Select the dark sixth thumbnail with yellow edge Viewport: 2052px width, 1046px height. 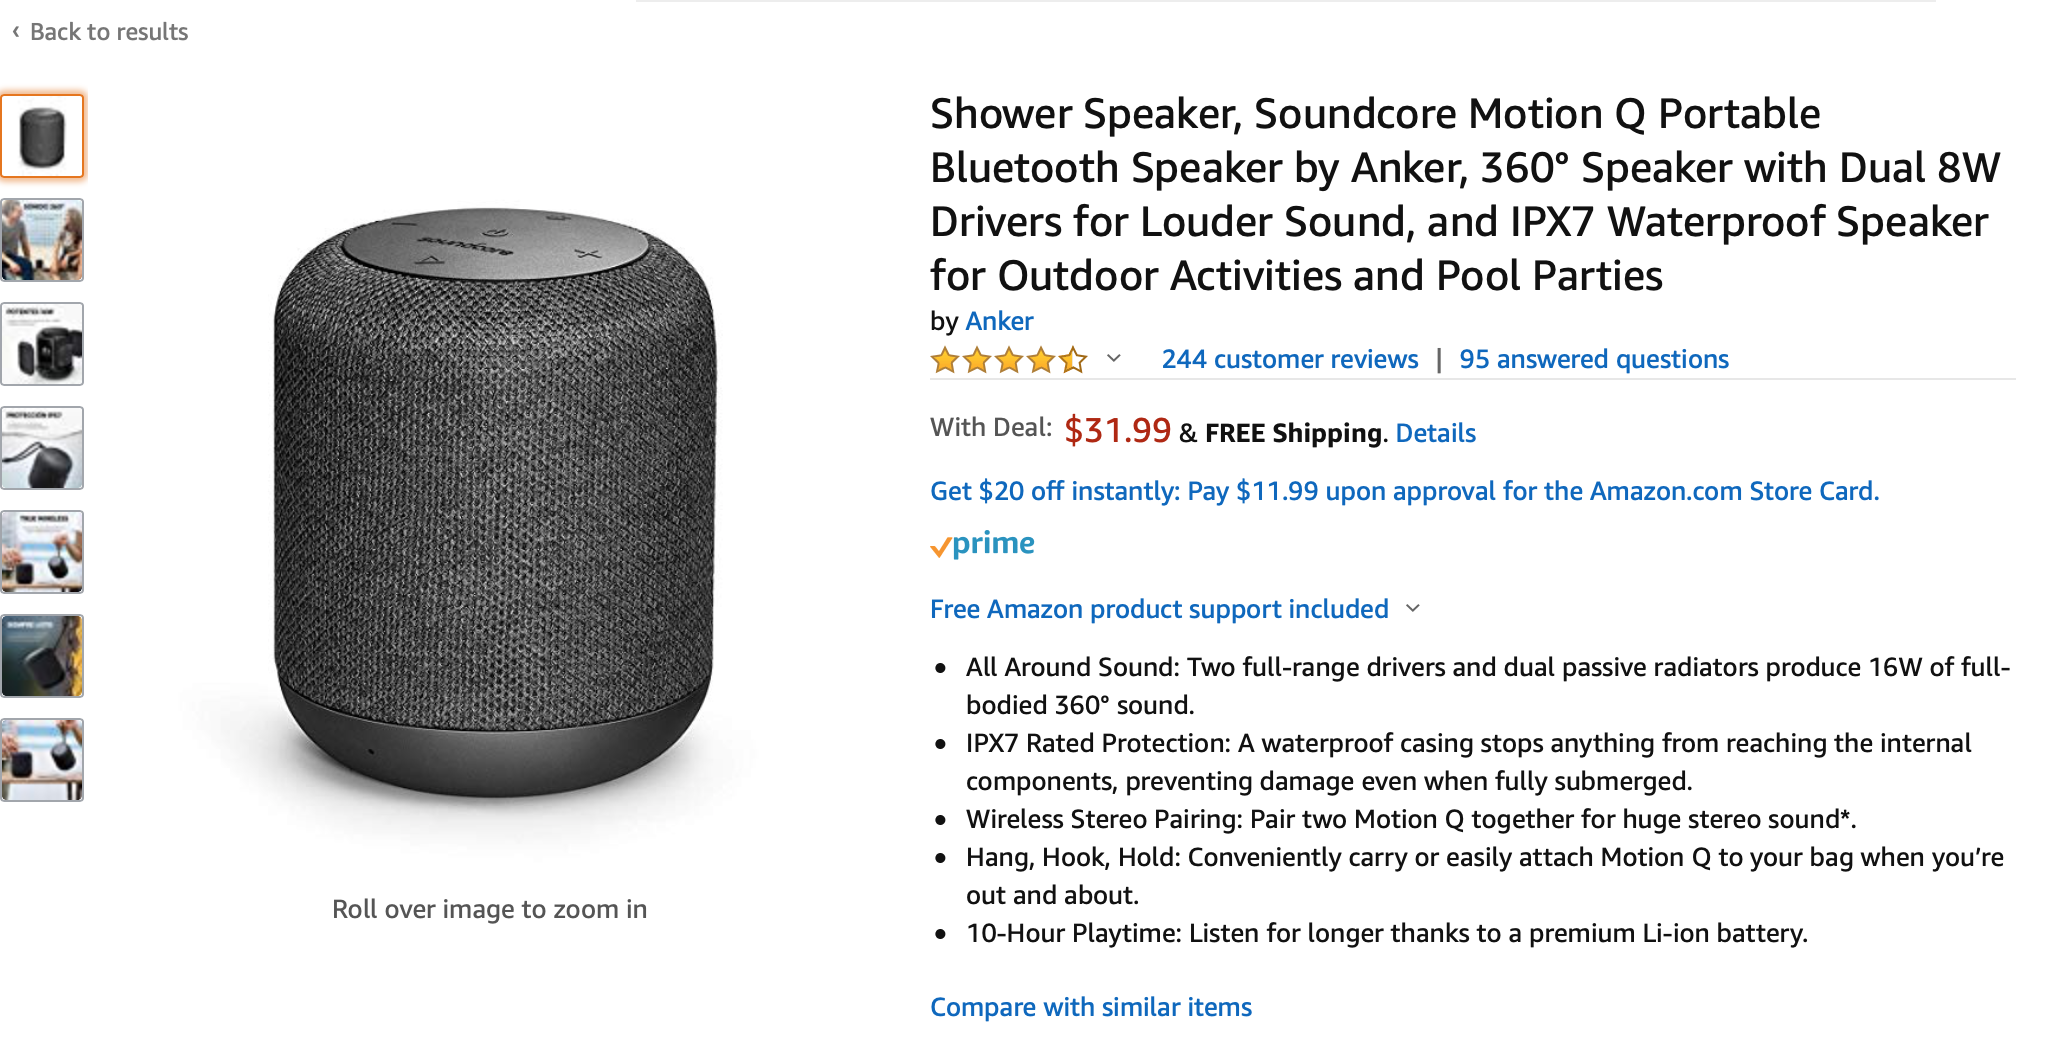coord(42,656)
